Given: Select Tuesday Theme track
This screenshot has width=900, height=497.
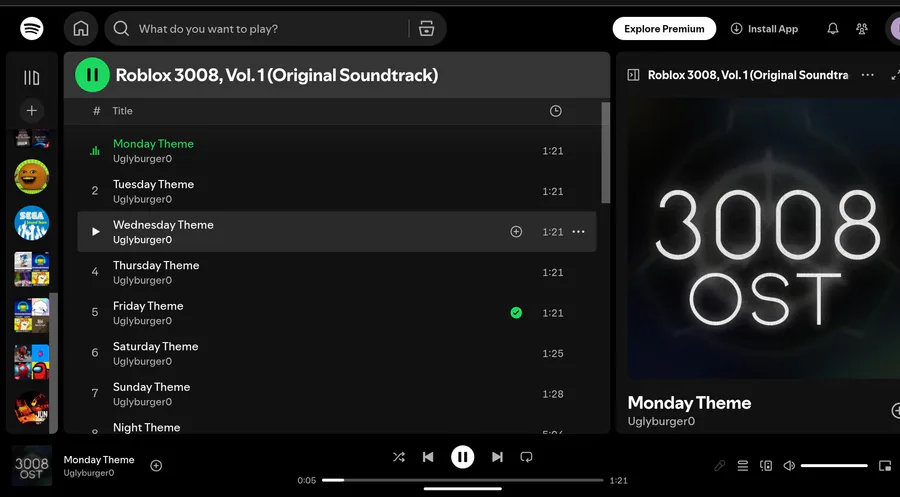Looking at the screenshot, I should (336, 191).
